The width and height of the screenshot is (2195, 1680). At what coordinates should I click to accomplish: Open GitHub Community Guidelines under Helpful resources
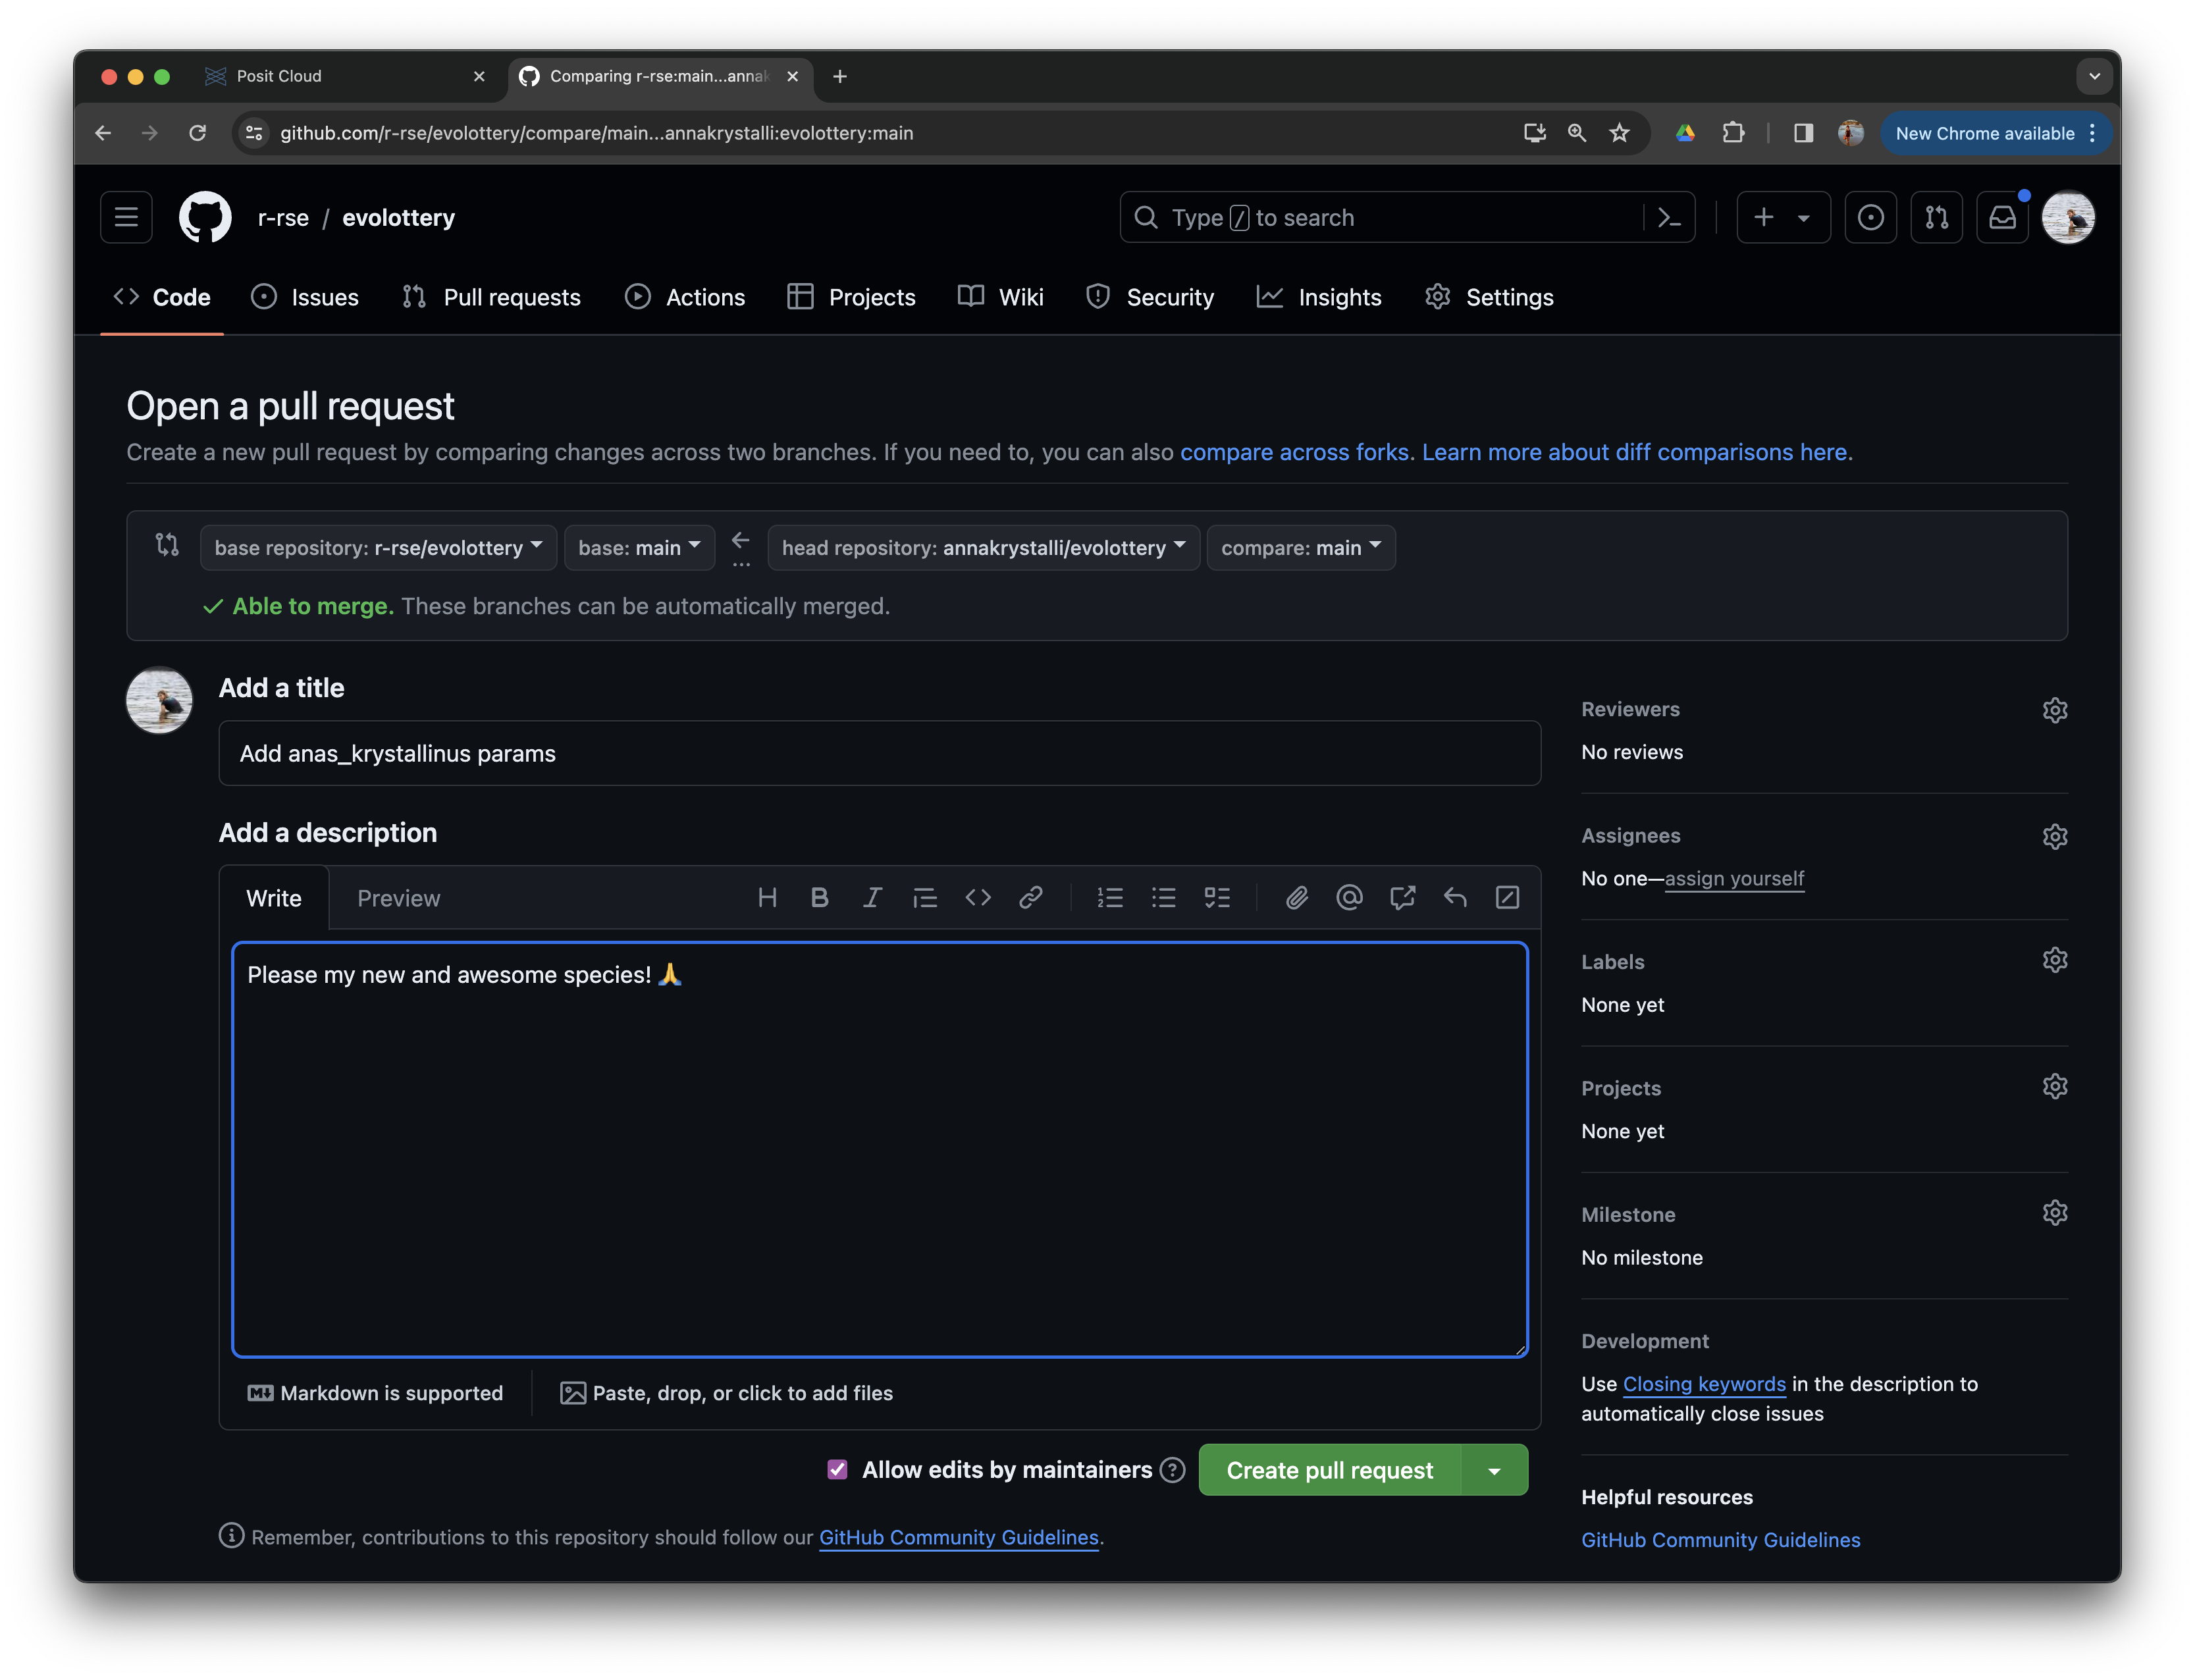coord(1720,1540)
